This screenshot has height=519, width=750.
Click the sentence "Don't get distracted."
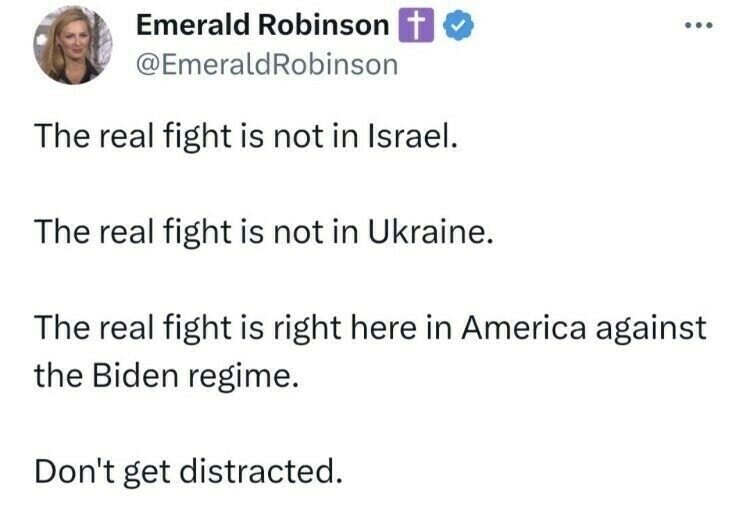(188, 472)
